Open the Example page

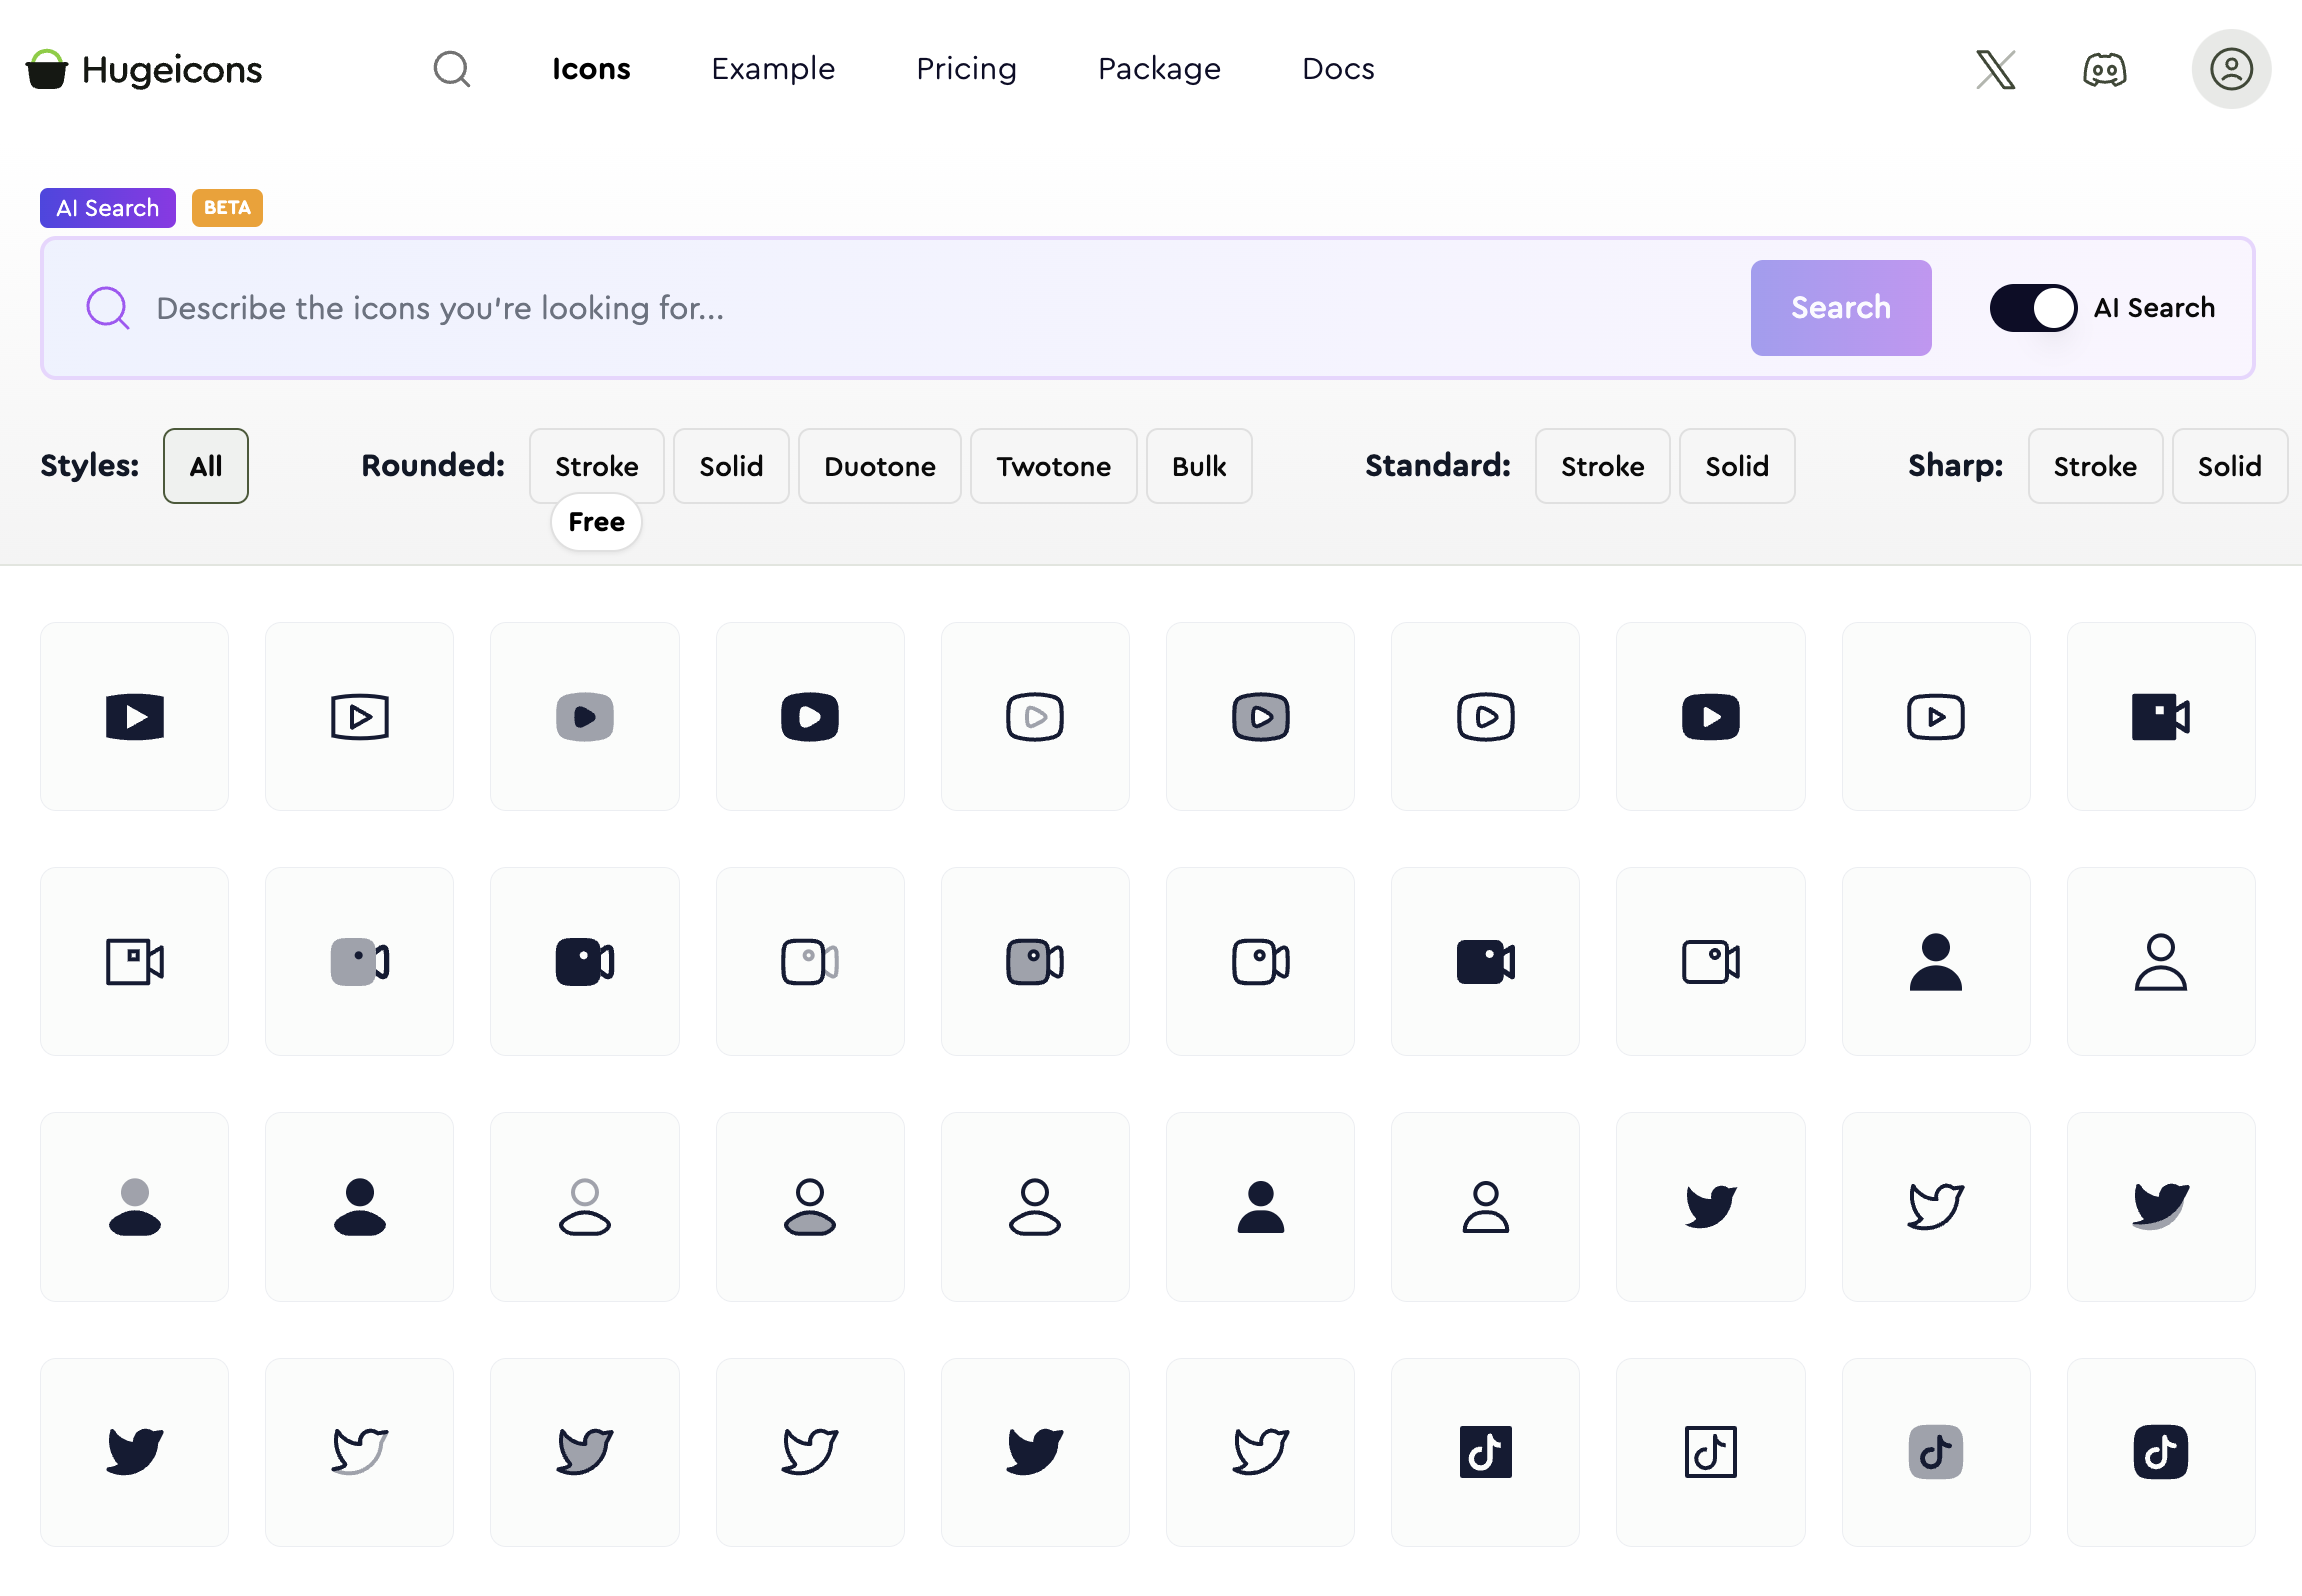pos(773,69)
